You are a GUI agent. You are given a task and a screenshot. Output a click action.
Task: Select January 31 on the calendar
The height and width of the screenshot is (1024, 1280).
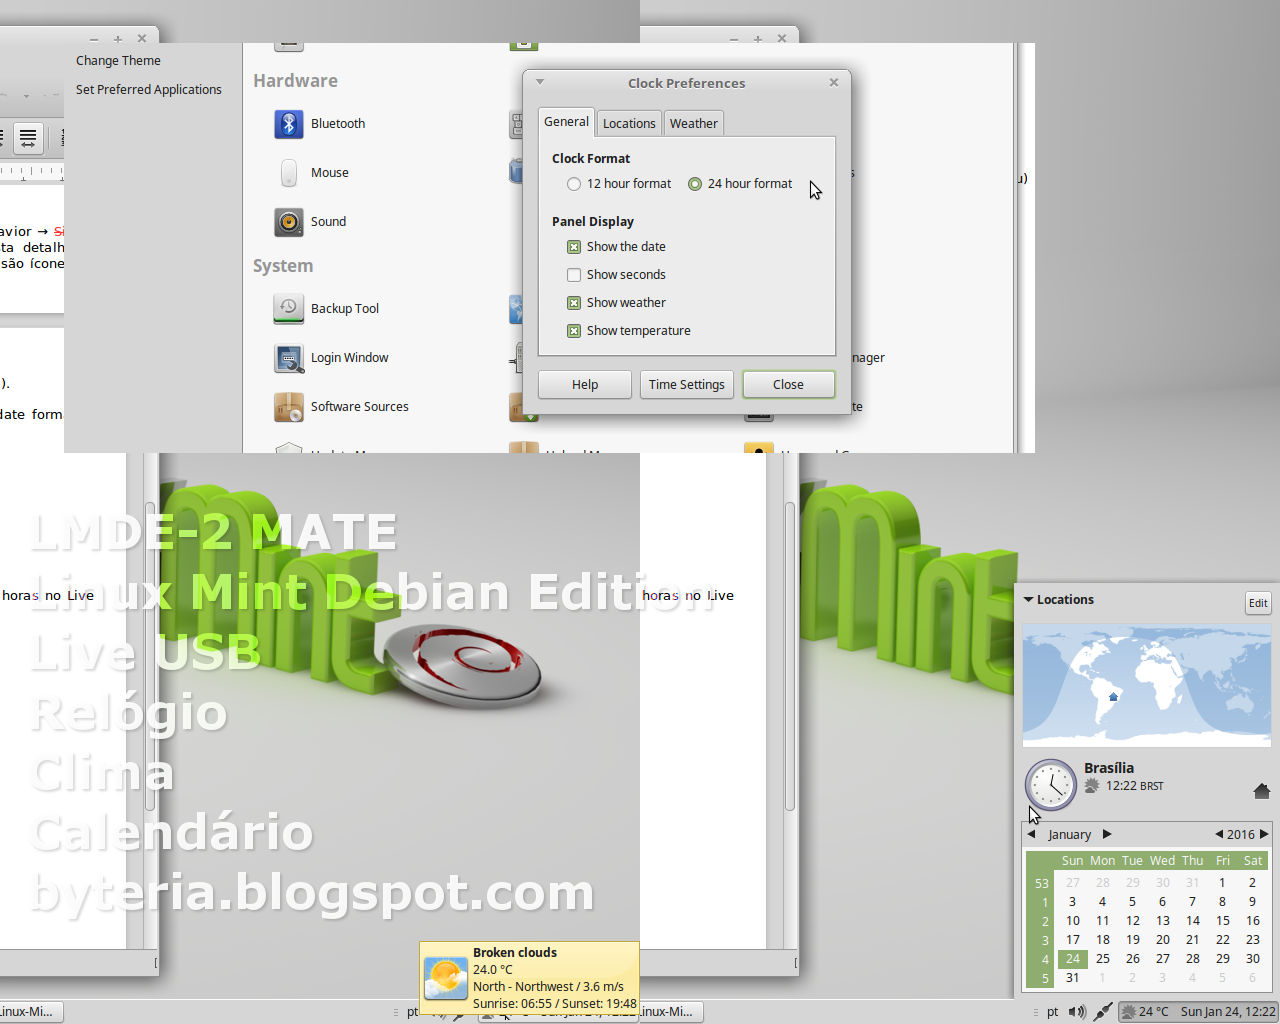pos(1072,977)
